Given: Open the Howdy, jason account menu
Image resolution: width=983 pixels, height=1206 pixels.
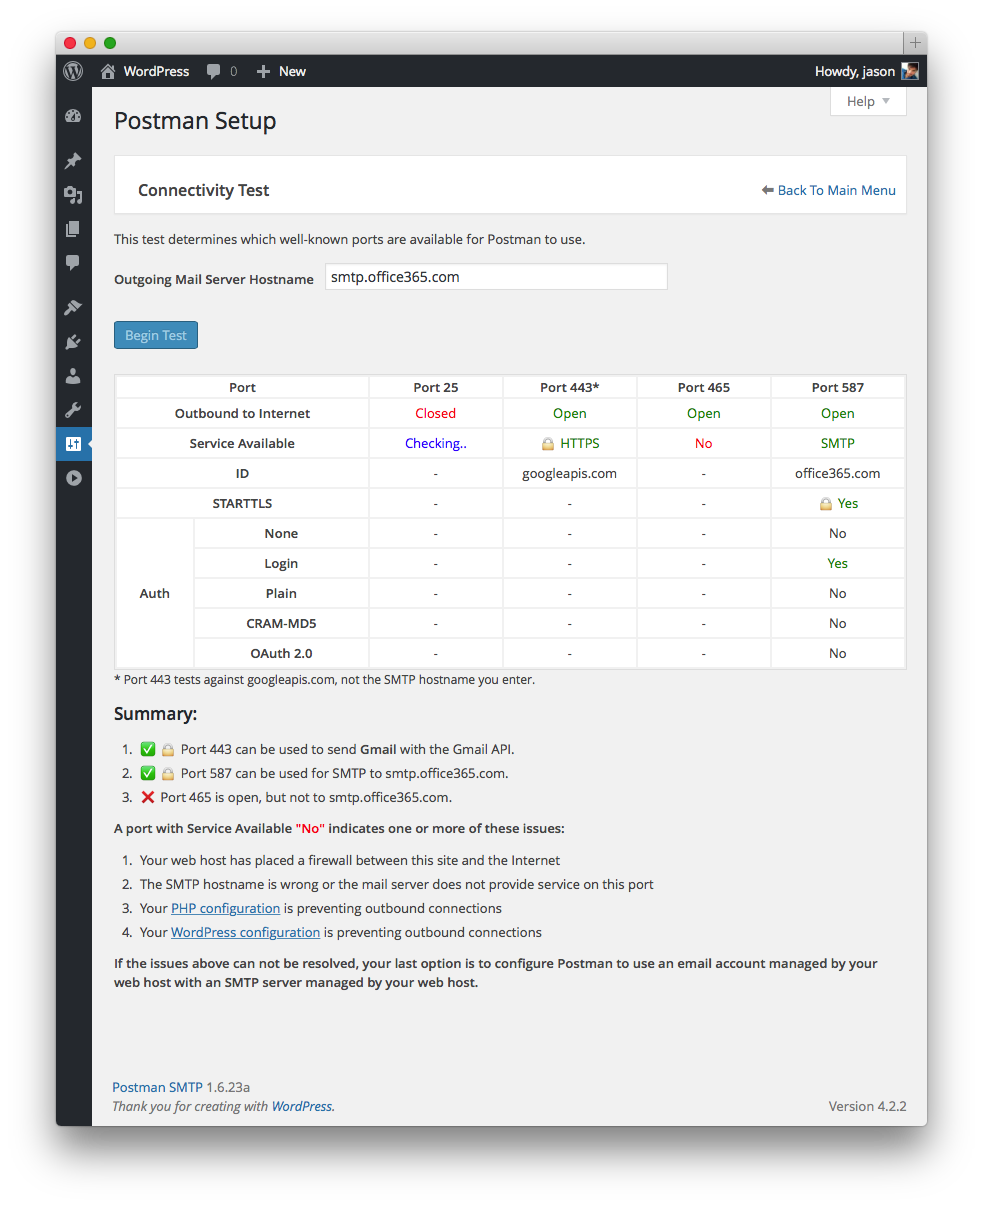Looking at the screenshot, I should coord(866,71).
